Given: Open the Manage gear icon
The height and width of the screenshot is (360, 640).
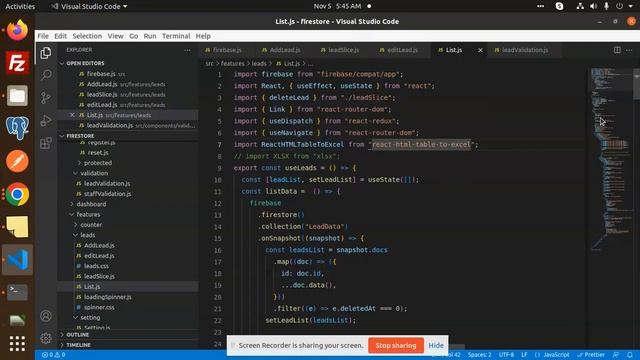Looking at the screenshot, I should (46, 338).
